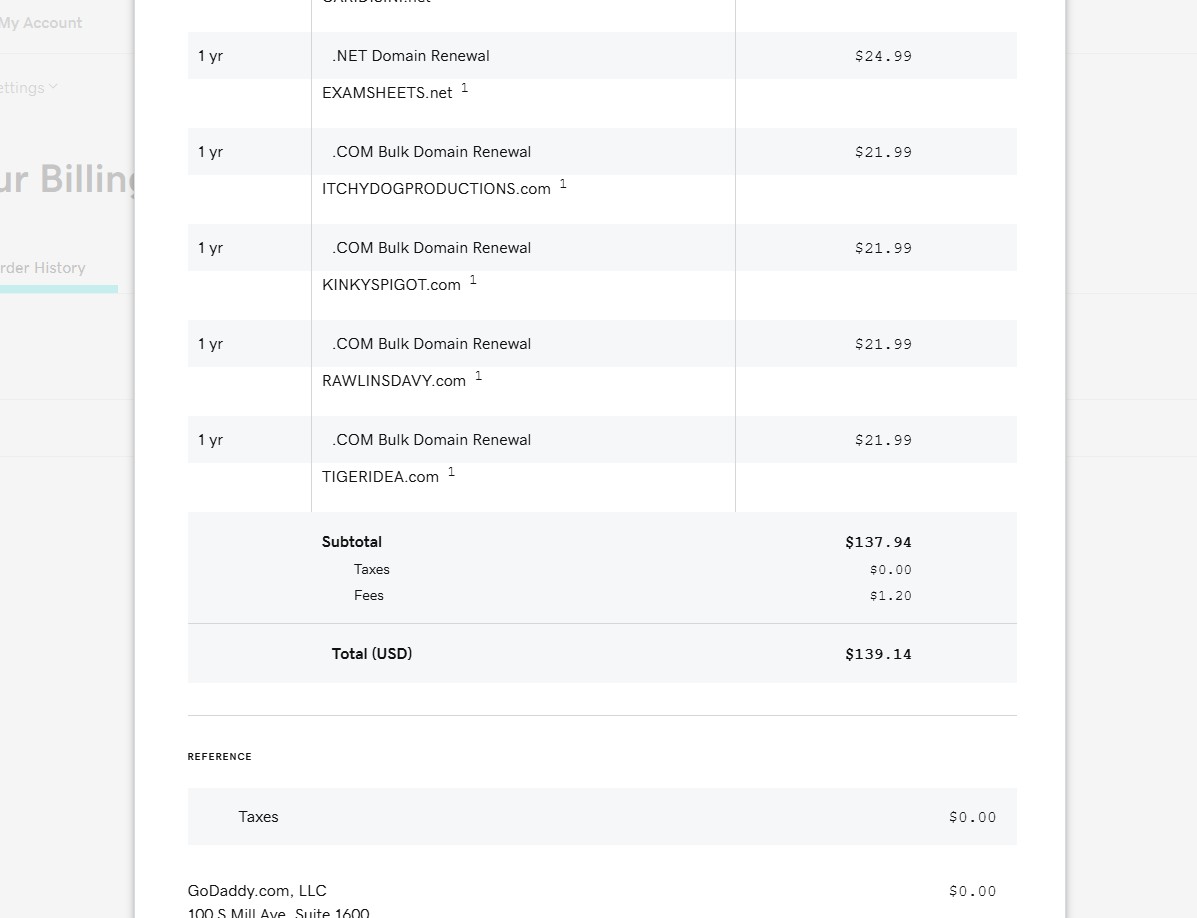Screen dimensions: 1197x918
Task: Click the Taxes row under Reference
Action: 258,817
